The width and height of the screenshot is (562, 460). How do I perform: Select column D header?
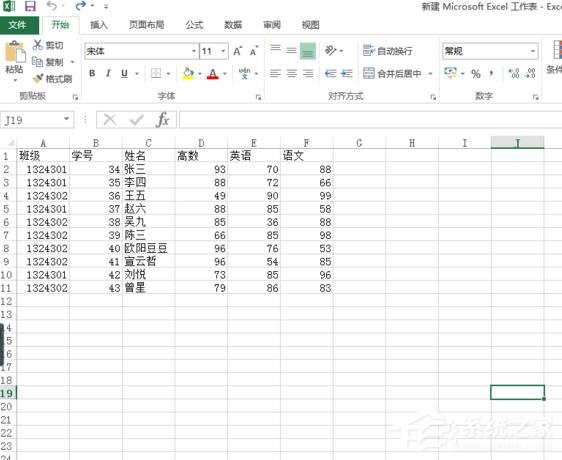(x=201, y=143)
